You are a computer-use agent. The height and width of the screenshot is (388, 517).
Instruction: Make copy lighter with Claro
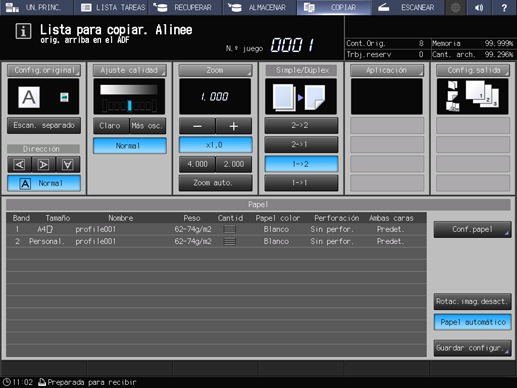click(x=111, y=126)
